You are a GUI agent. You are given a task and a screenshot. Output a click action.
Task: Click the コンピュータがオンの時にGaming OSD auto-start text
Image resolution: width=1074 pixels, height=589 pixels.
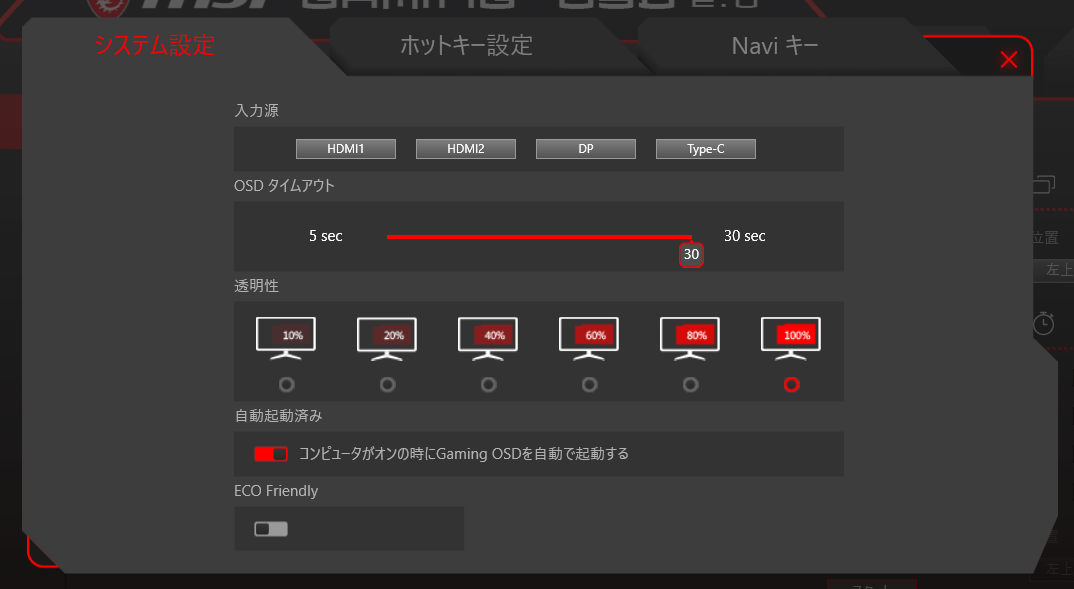click(464, 454)
